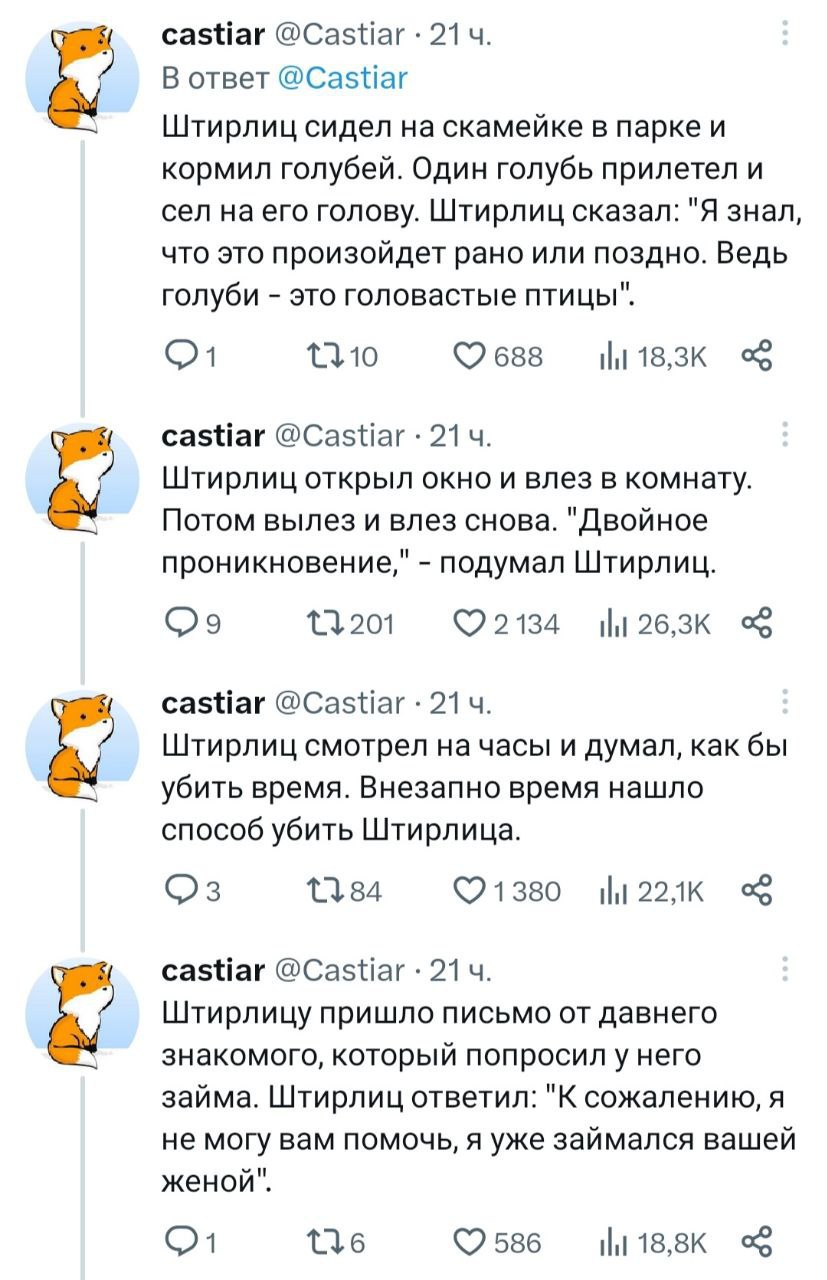
Task: Open fox avatar on the first tweet
Action: tap(96, 76)
